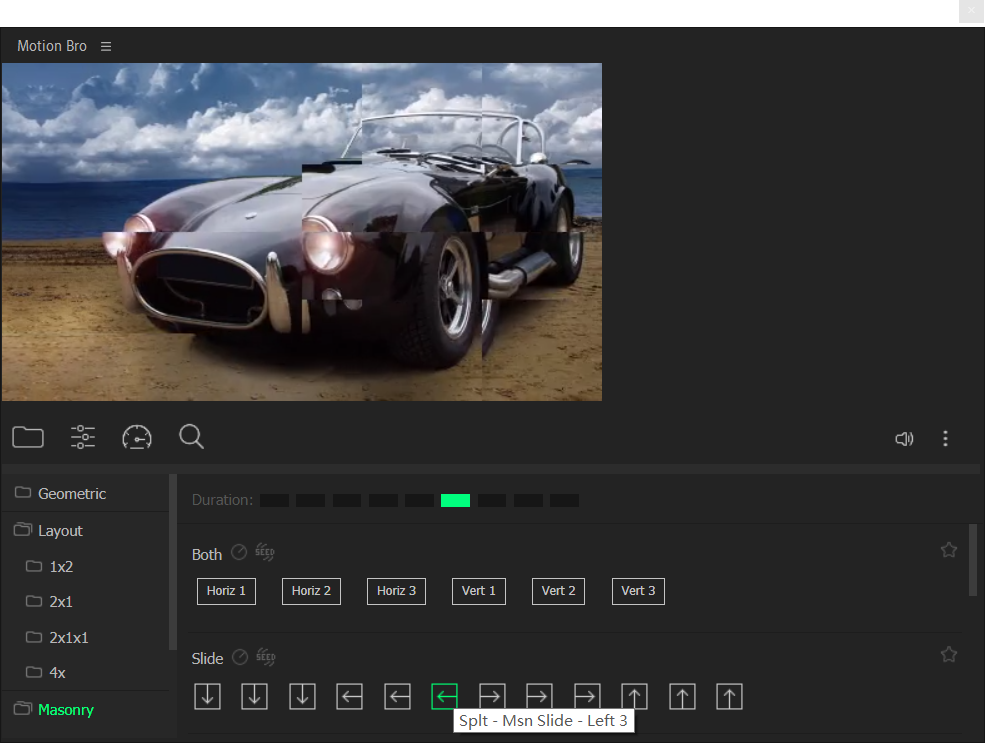Apply the Vert 3 preset
The image size is (985, 743).
(x=638, y=591)
